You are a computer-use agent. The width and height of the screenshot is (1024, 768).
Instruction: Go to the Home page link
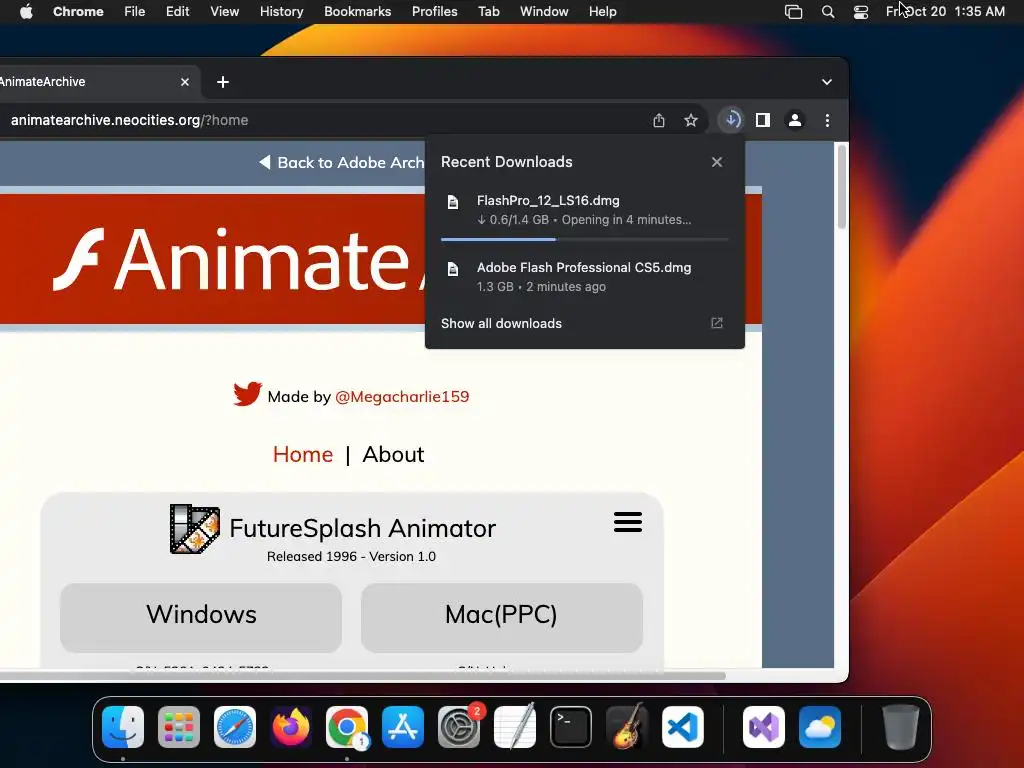point(303,455)
